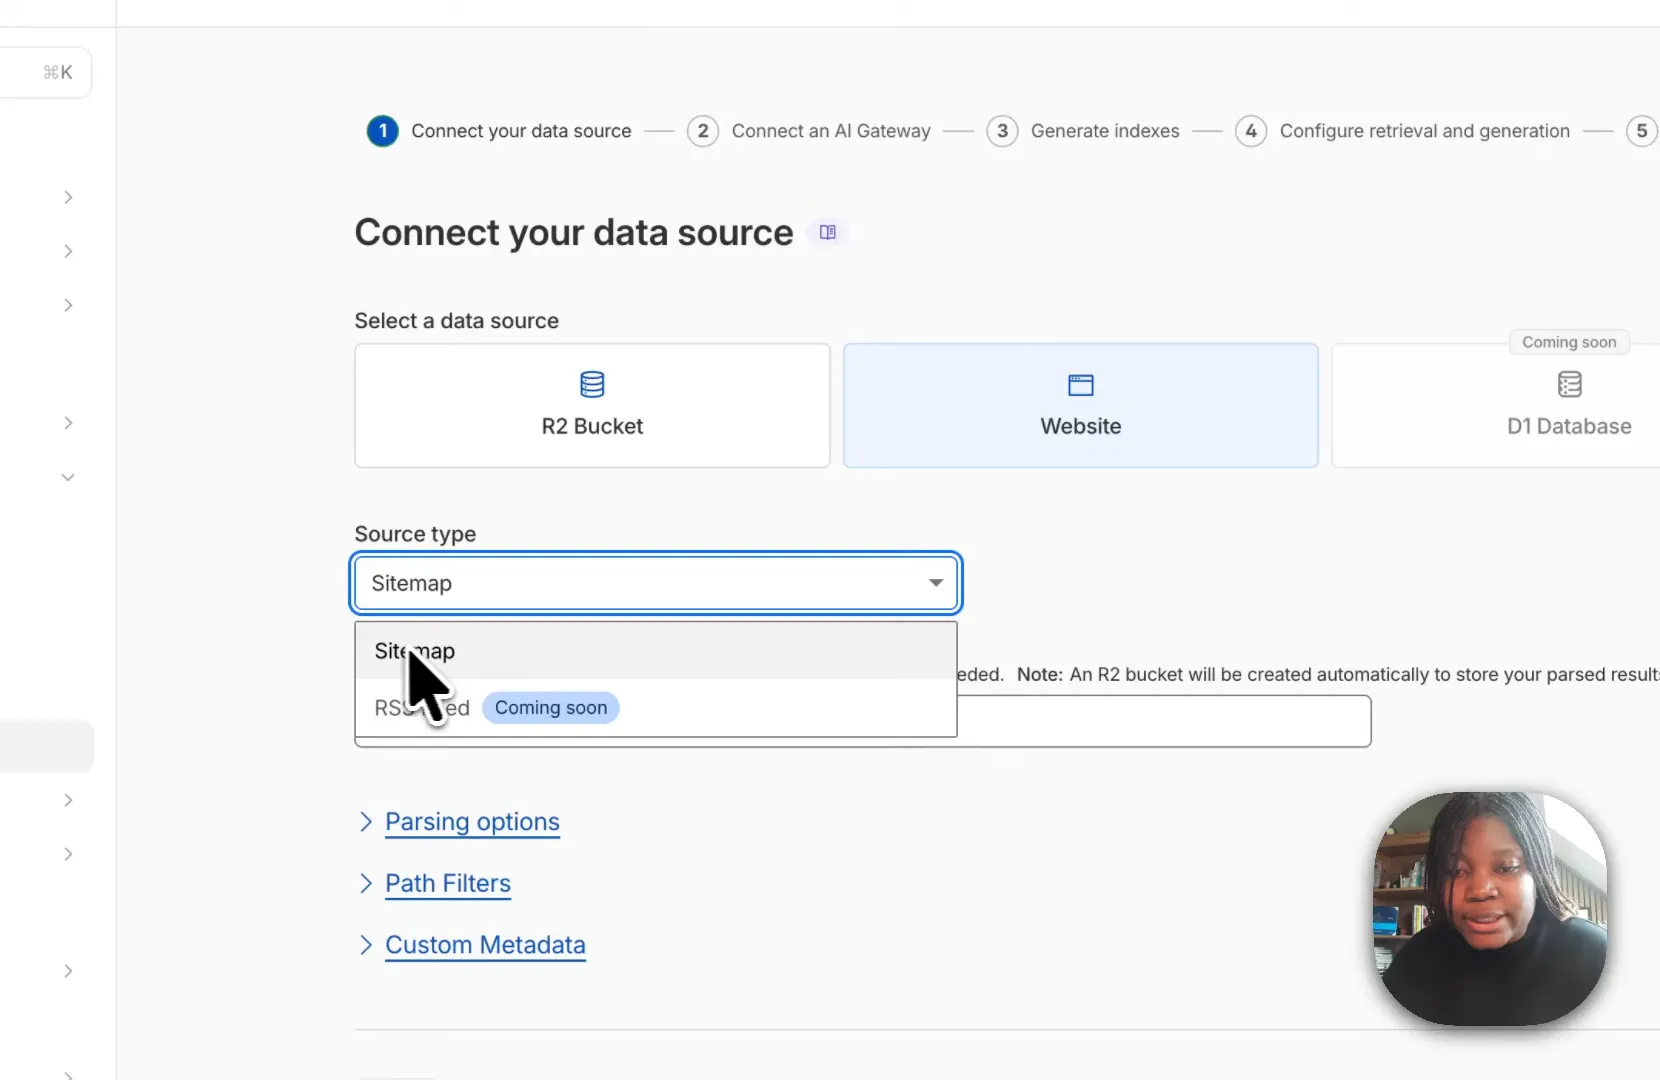The width and height of the screenshot is (1660, 1080).
Task: Collapse the expanded sidebar section
Action: [x=67, y=477]
